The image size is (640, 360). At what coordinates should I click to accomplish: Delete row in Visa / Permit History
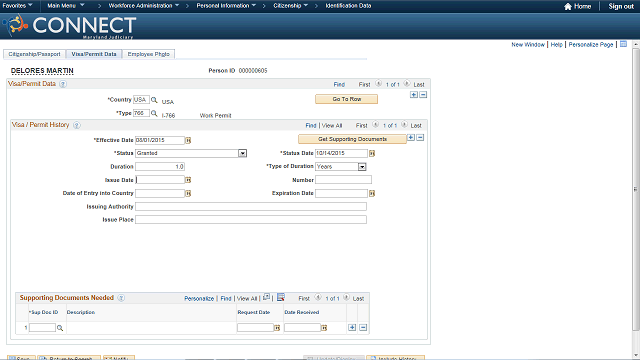(420, 138)
